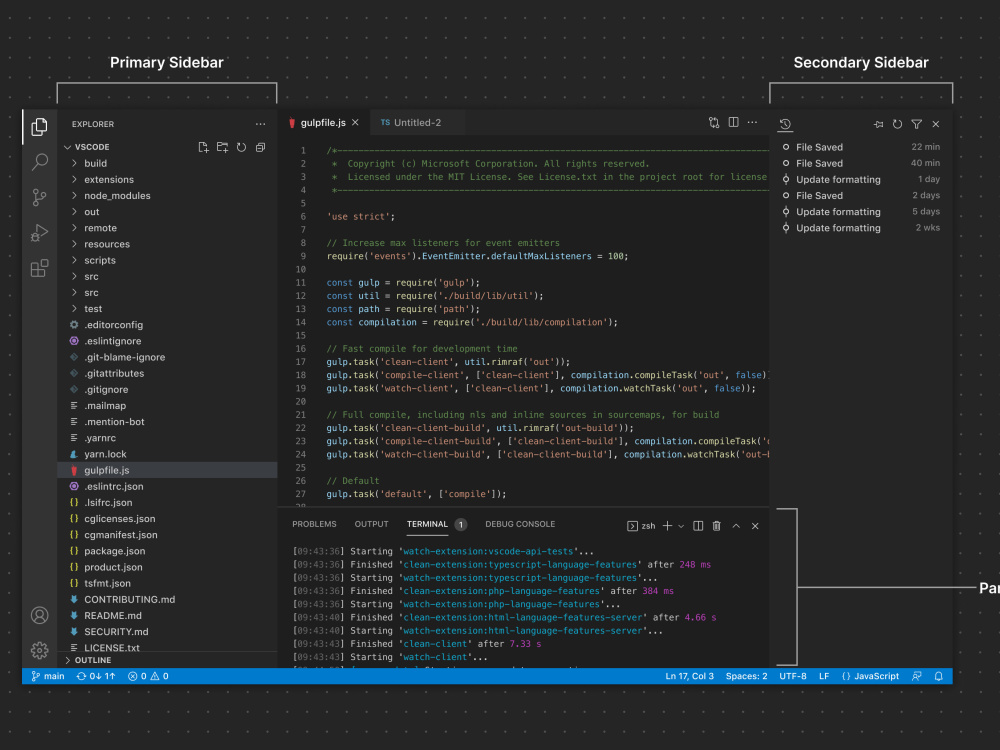This screenshot has height=750, width=1000.
Task: Open the PROBLEMS panel tab
Action: coord(314,524)
